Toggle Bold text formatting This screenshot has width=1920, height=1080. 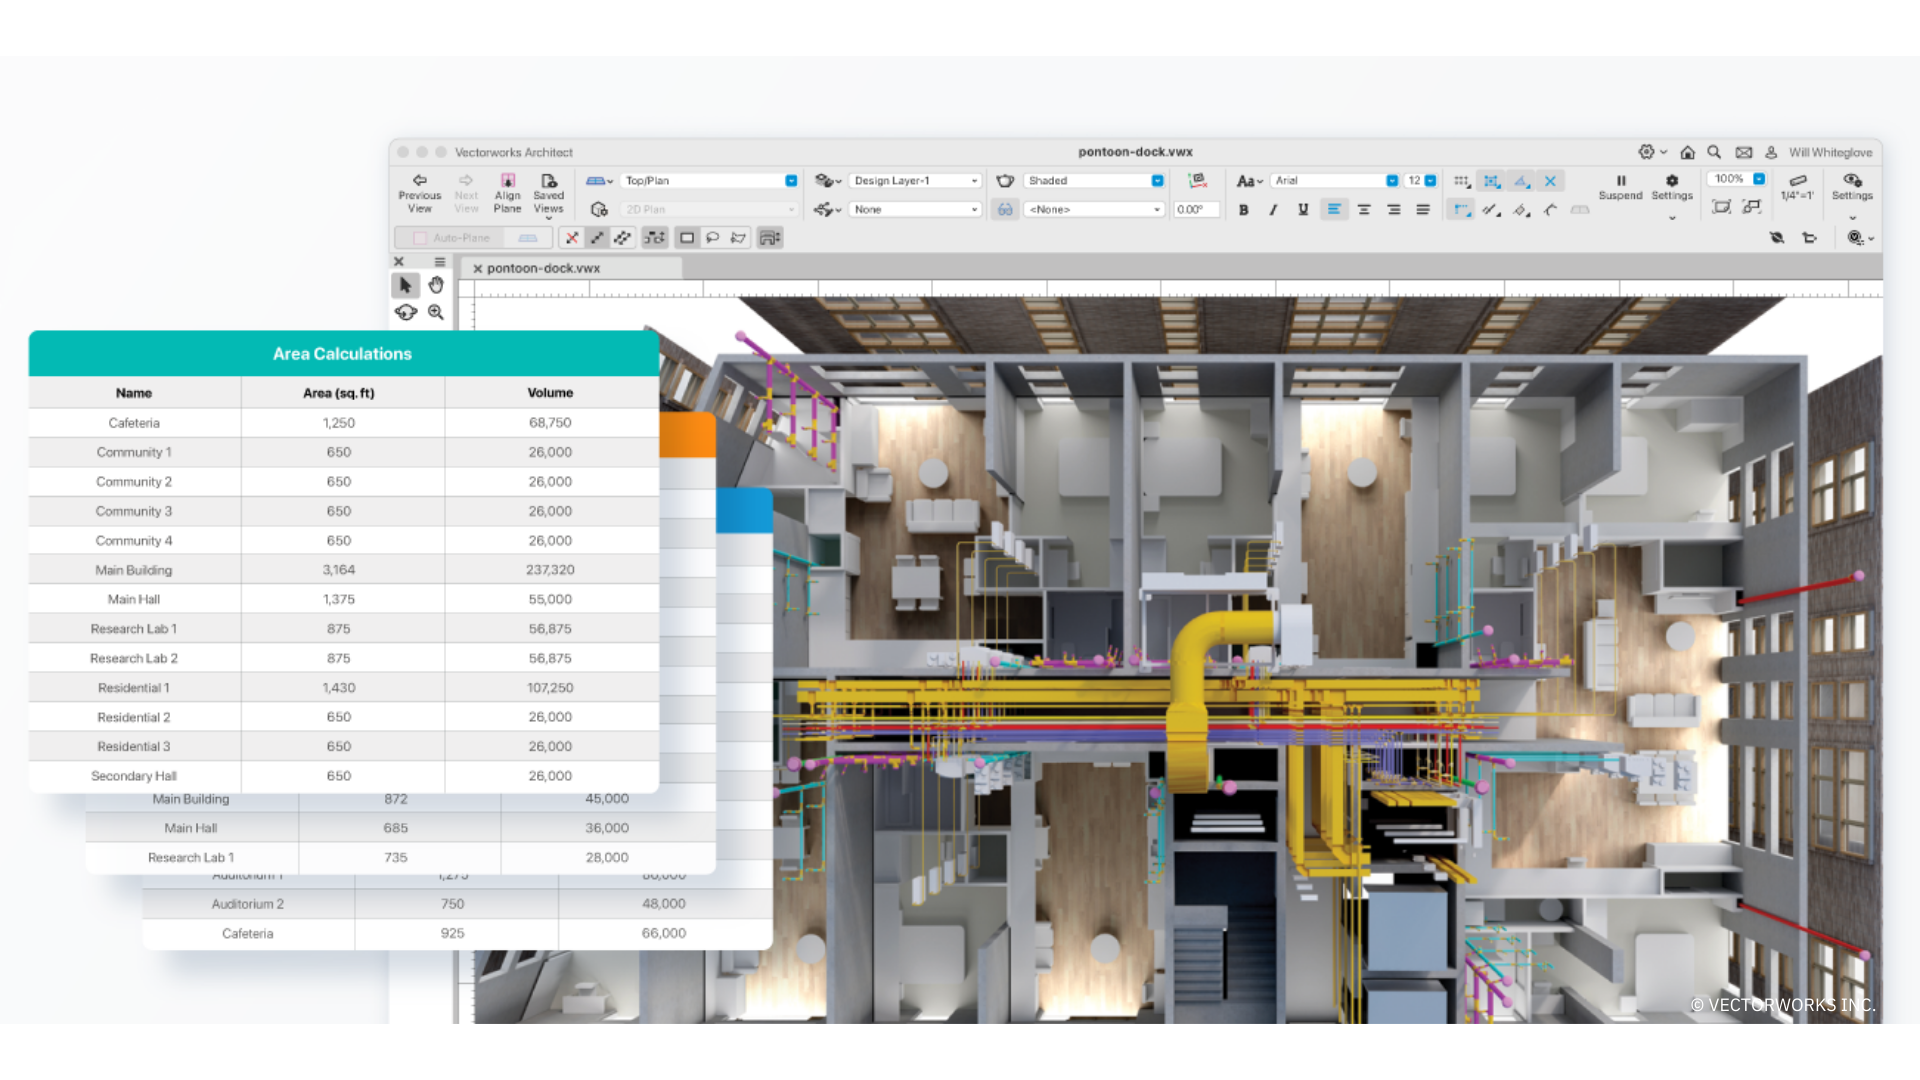click(1243, 210)
